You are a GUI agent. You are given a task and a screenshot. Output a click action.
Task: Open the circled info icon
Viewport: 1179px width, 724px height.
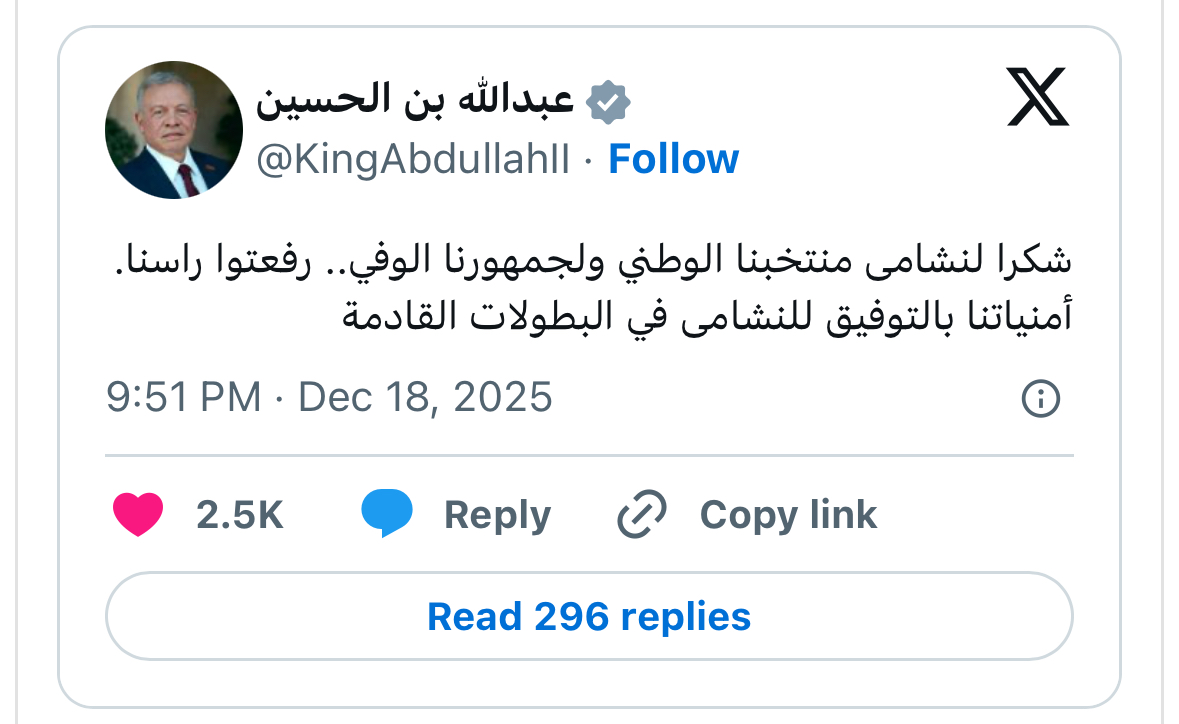(1040, 399)
